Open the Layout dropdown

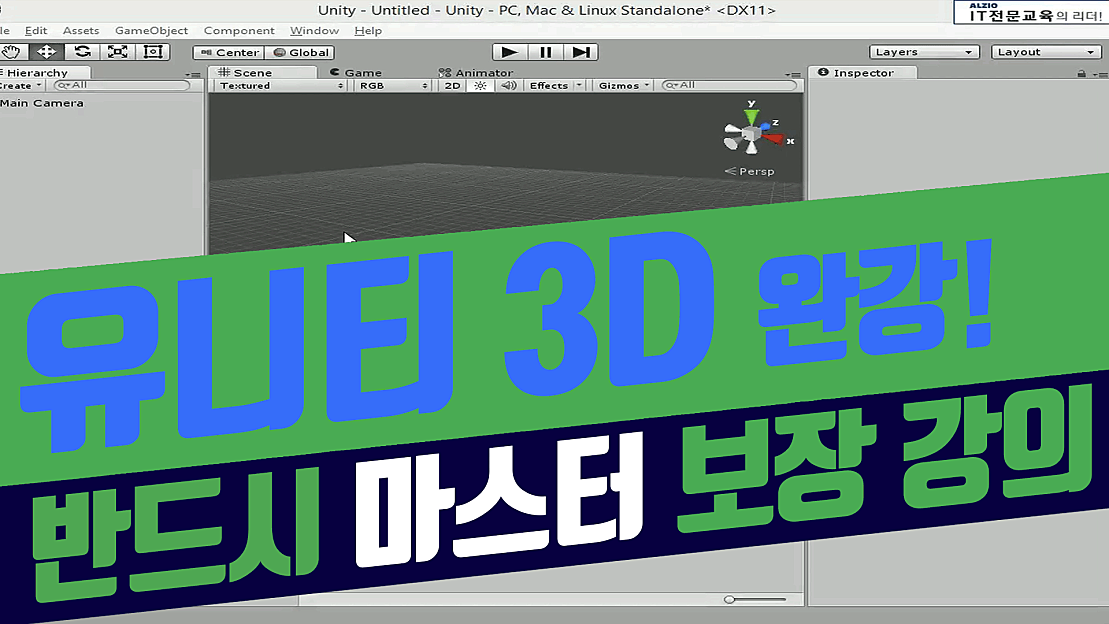[x=1045, y=51]
